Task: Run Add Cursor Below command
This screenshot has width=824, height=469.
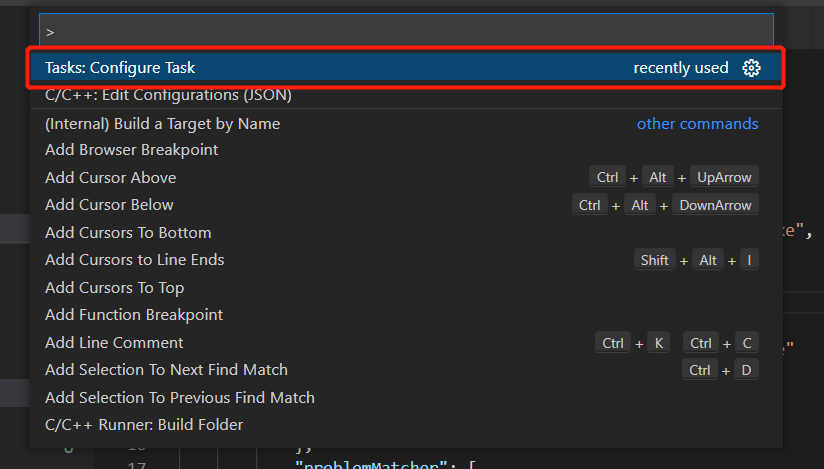Action: point(109,205)
